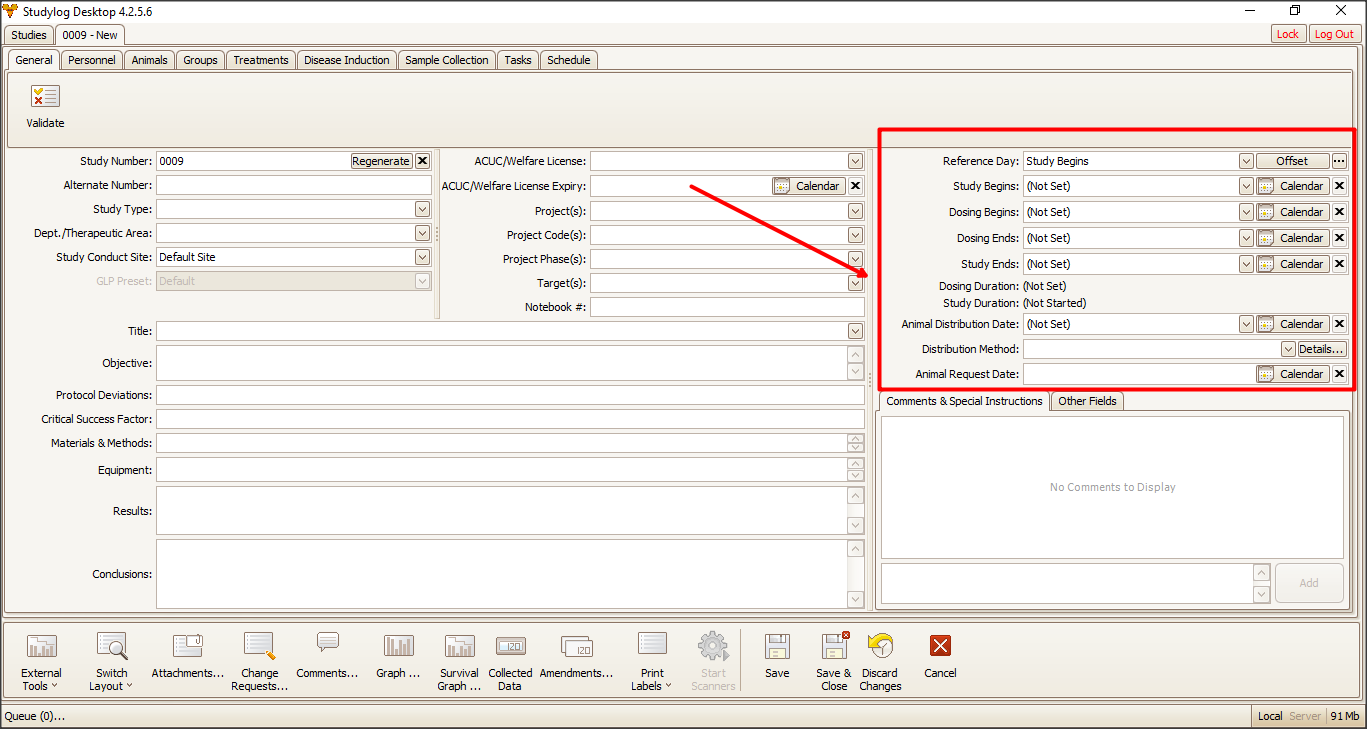Open the Print Labels icon

(x=652, y=644)
